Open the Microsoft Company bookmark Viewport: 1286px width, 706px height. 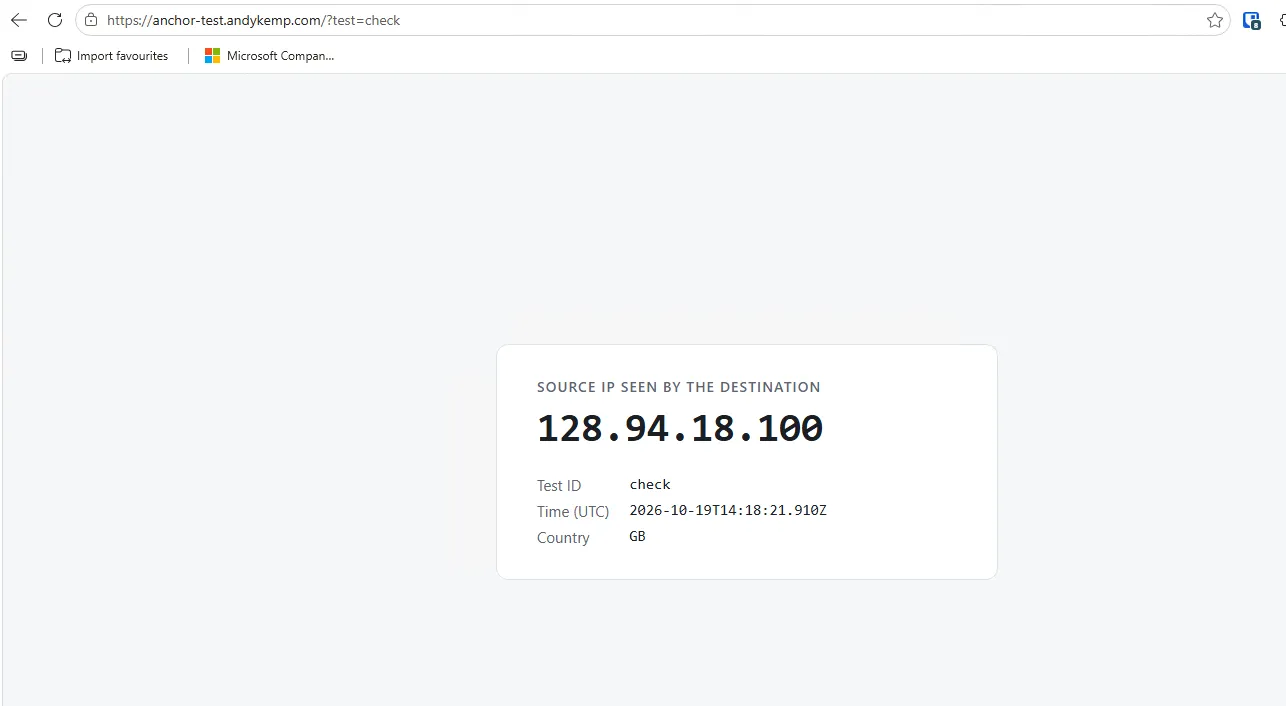pos(269,56)
